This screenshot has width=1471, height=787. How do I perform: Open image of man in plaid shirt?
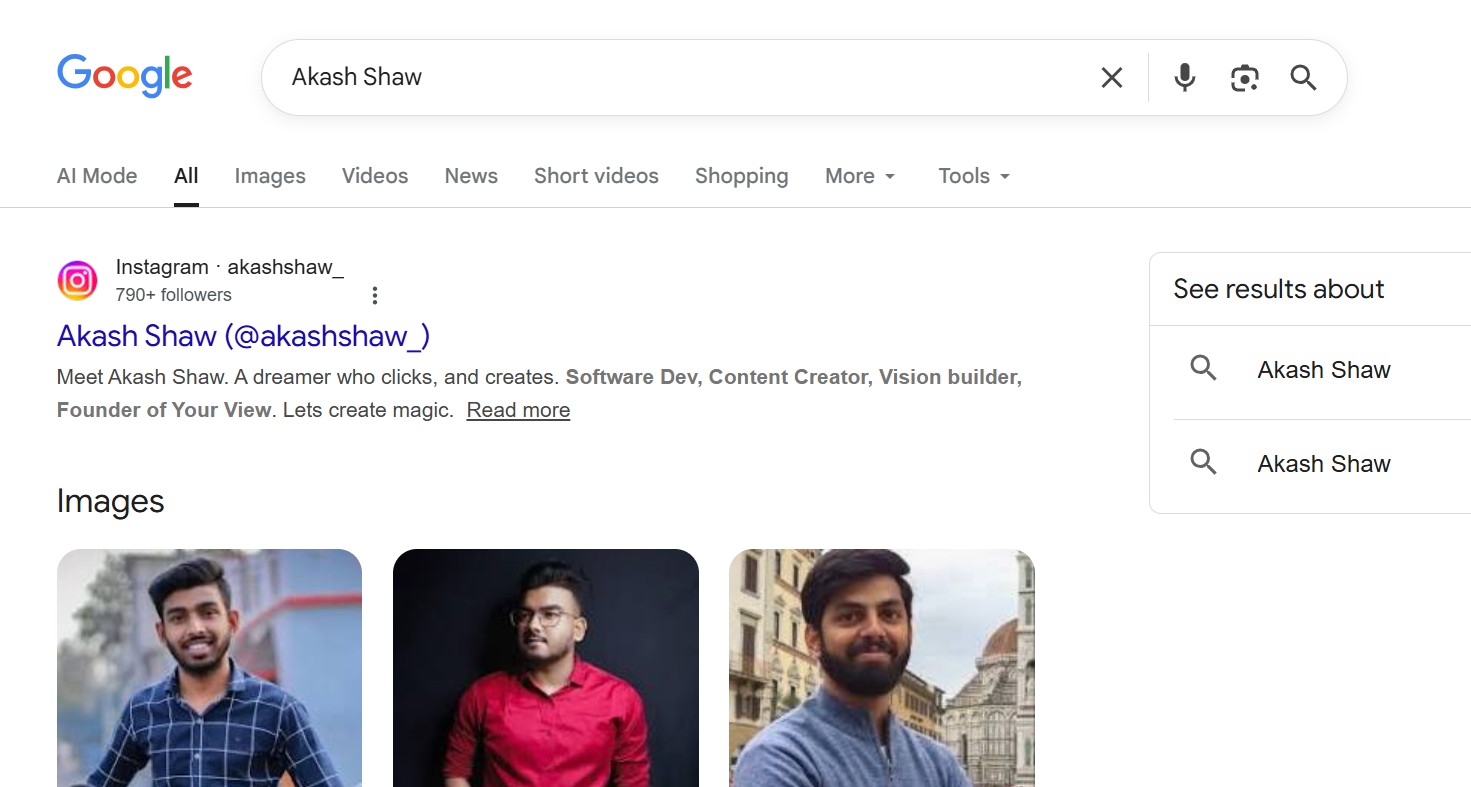(209, 667)
